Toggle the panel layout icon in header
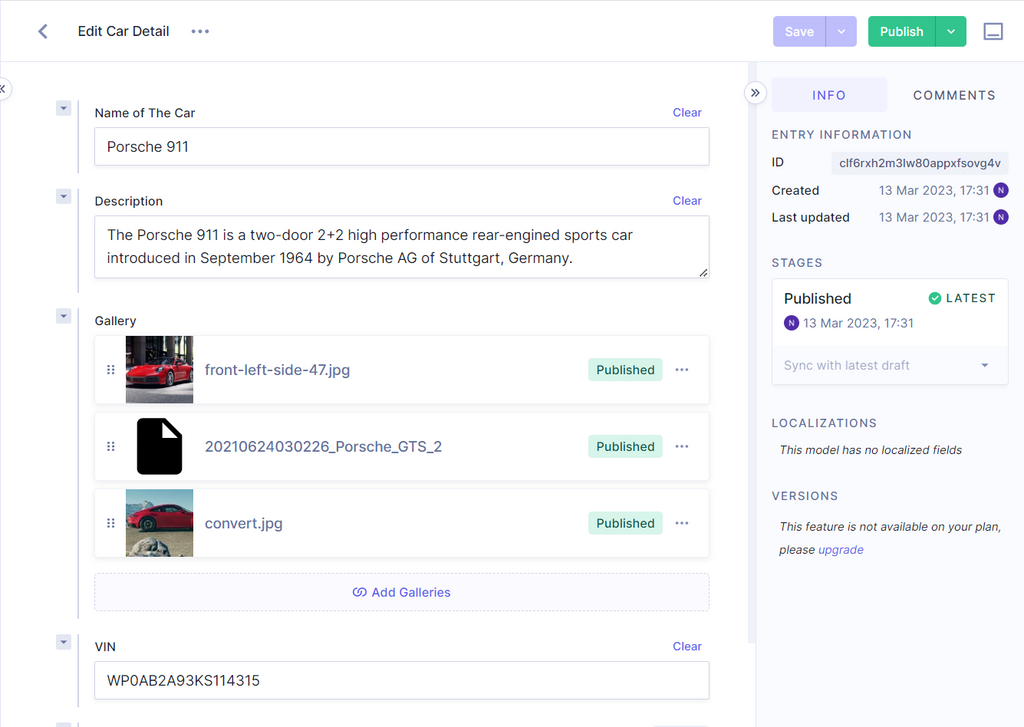Image resolution: width=1024 pixels, height=727 pixels. 993,31
